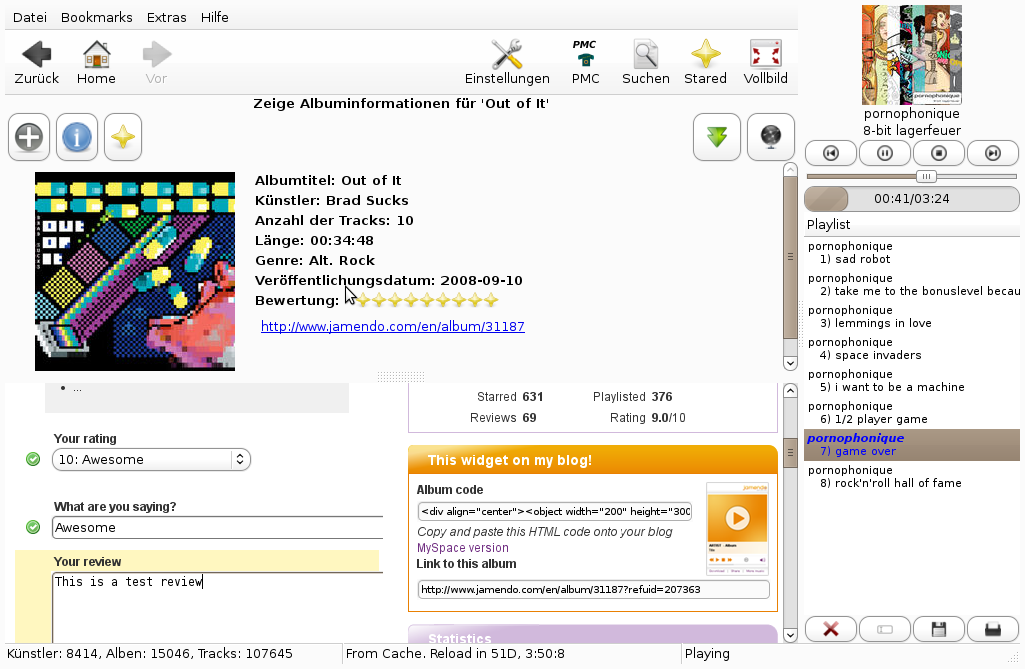The image size is (1025, 669).
Task: Open the jamendo album/31187 link
Action: pos(393,326)
